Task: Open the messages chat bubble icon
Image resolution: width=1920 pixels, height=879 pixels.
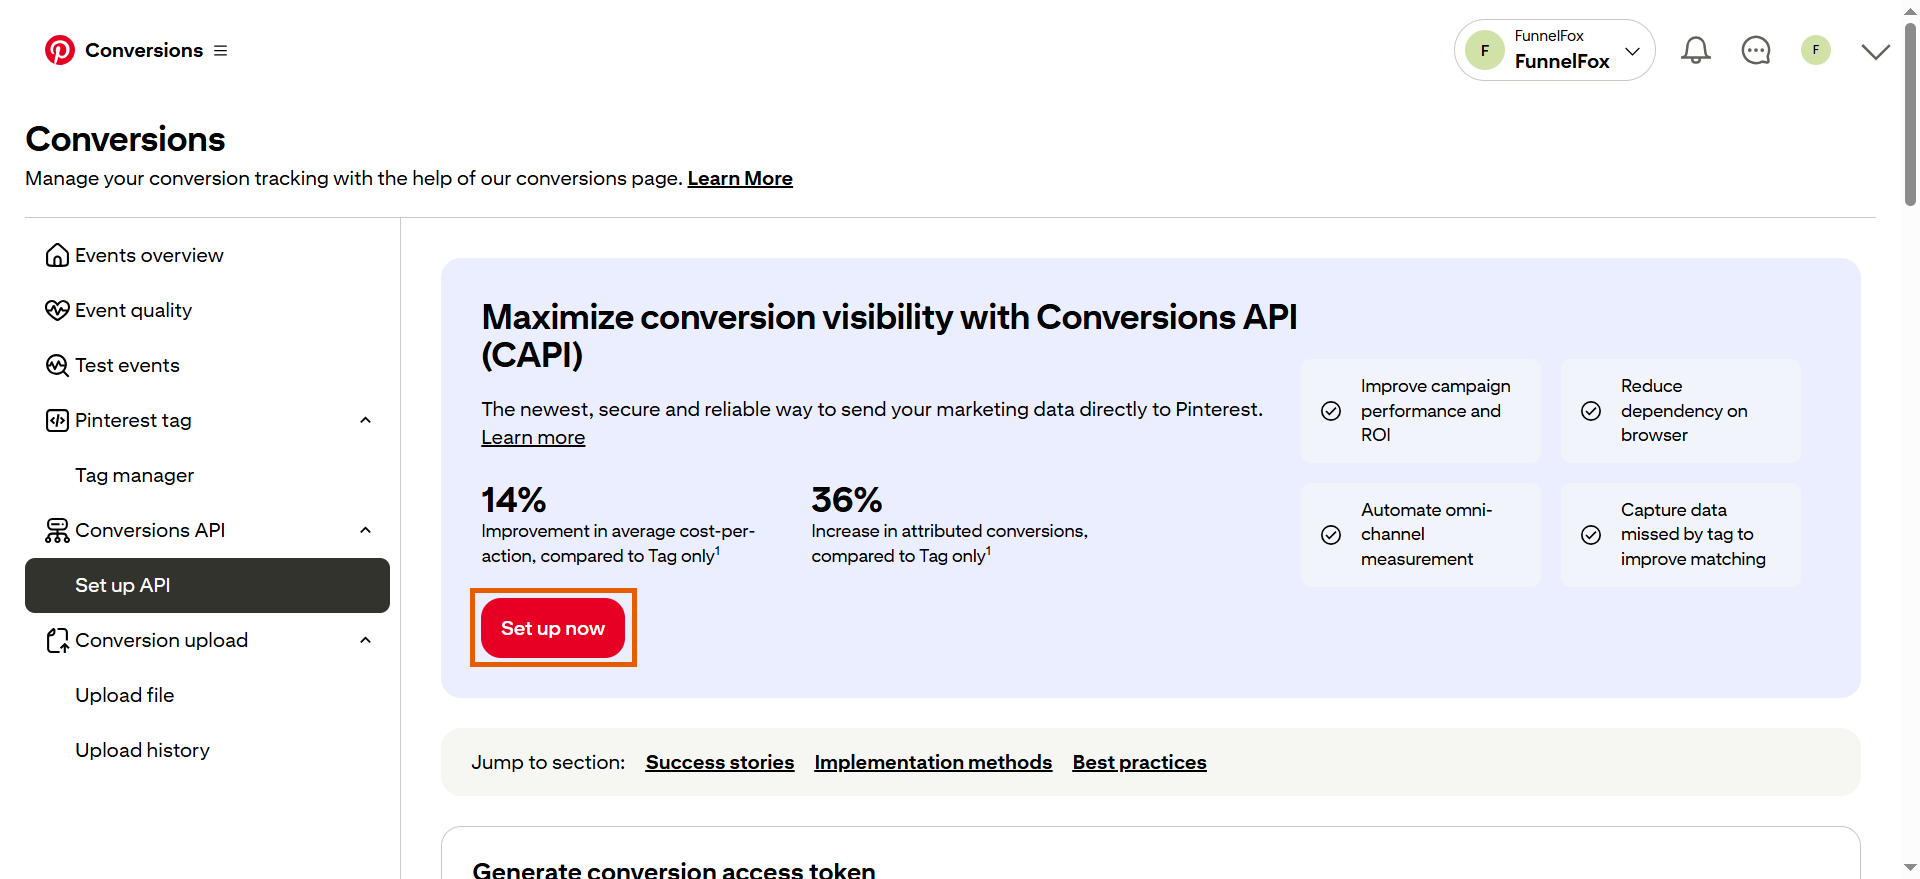Action: pos(1755,50)
